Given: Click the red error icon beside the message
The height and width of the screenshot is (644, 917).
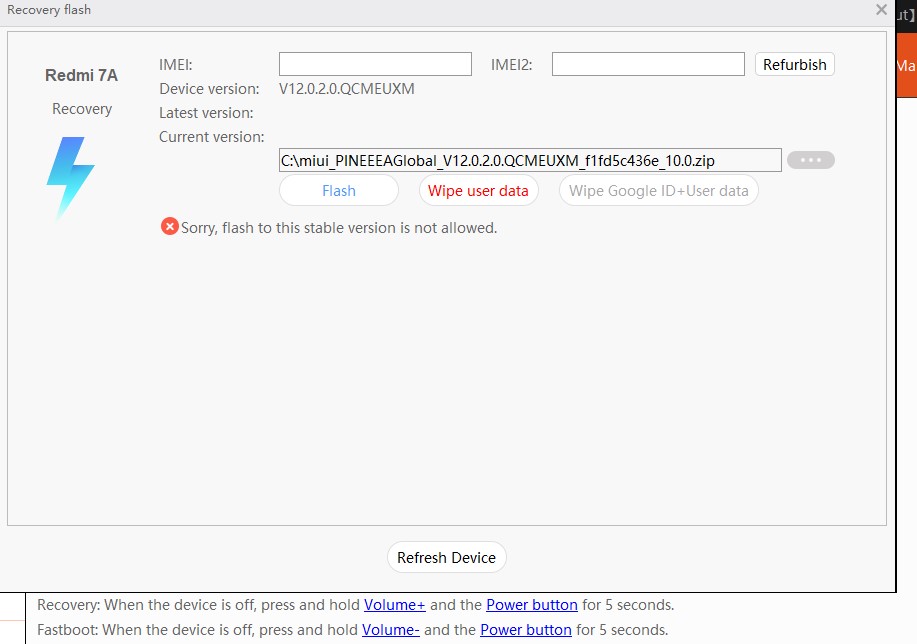Looking at the screenshot, I should 170,227.
